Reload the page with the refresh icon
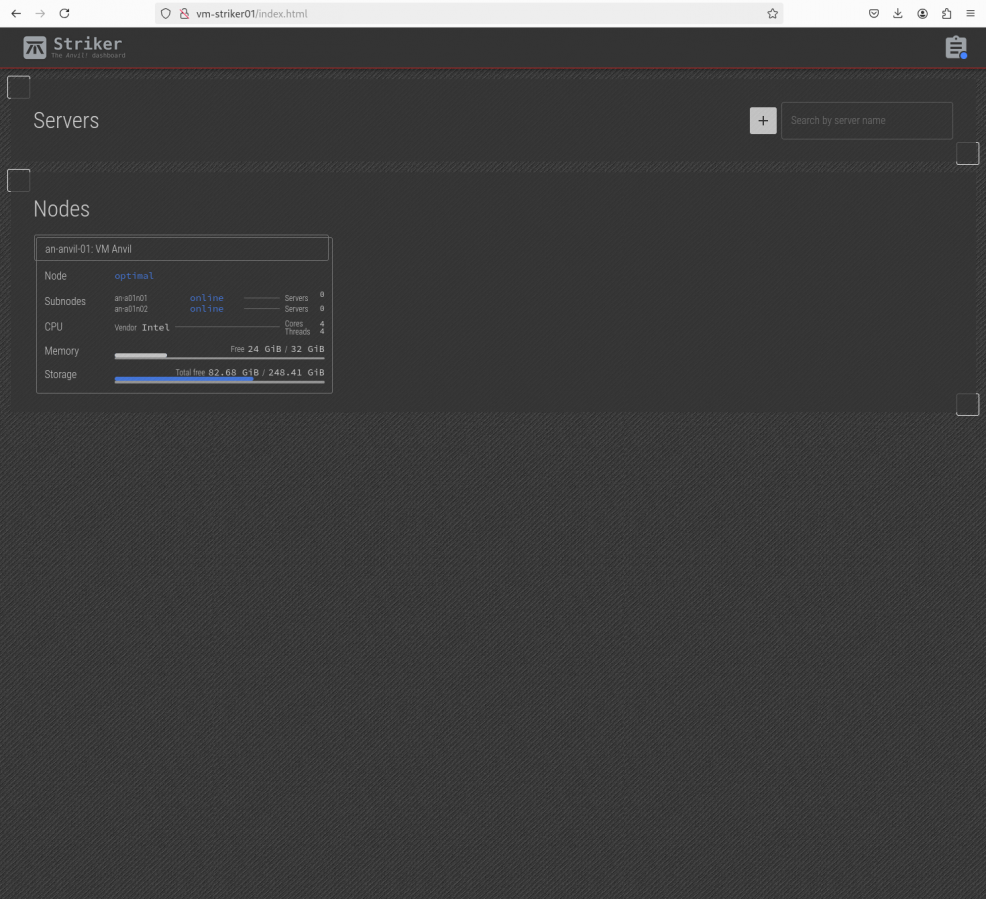Image resolution: width=986 pixels, height=899 pixels. [65, 13]
